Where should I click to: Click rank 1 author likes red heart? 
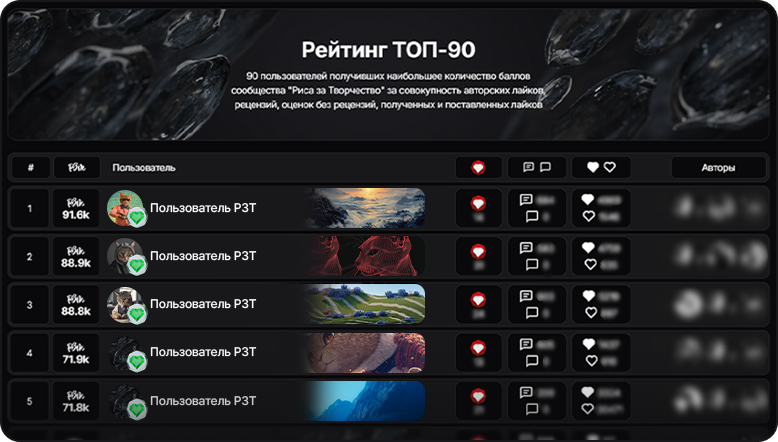pyautogui.click(x=478, y=203)
